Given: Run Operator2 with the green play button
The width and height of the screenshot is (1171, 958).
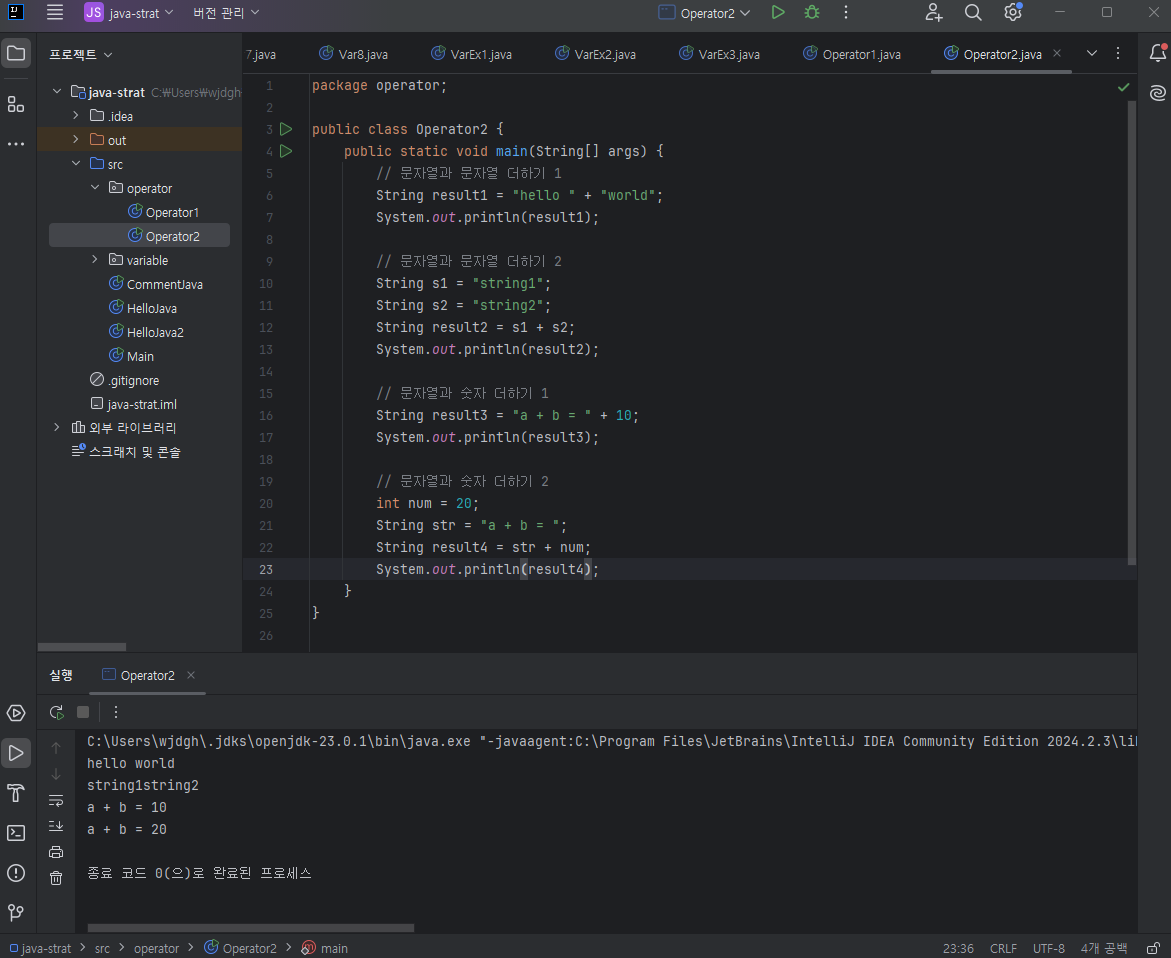Looking at the screenshot, I should pos(777,12).
